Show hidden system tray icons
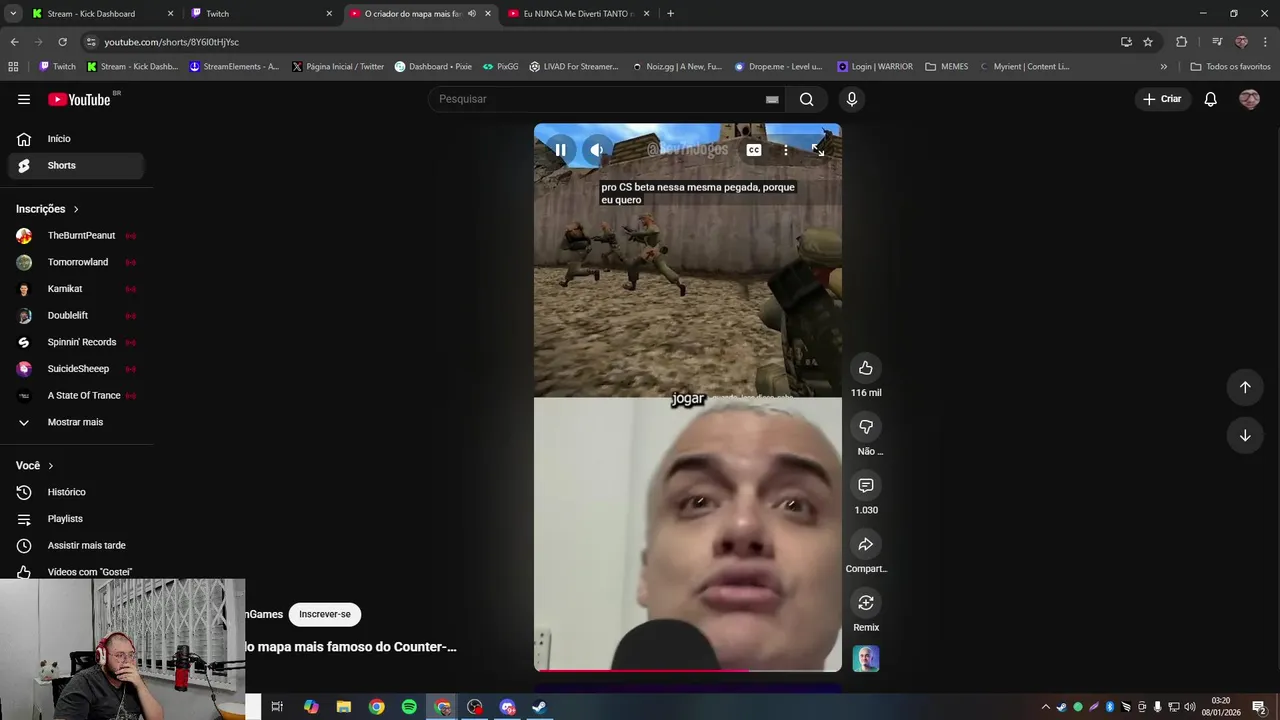 point(1046,707)
